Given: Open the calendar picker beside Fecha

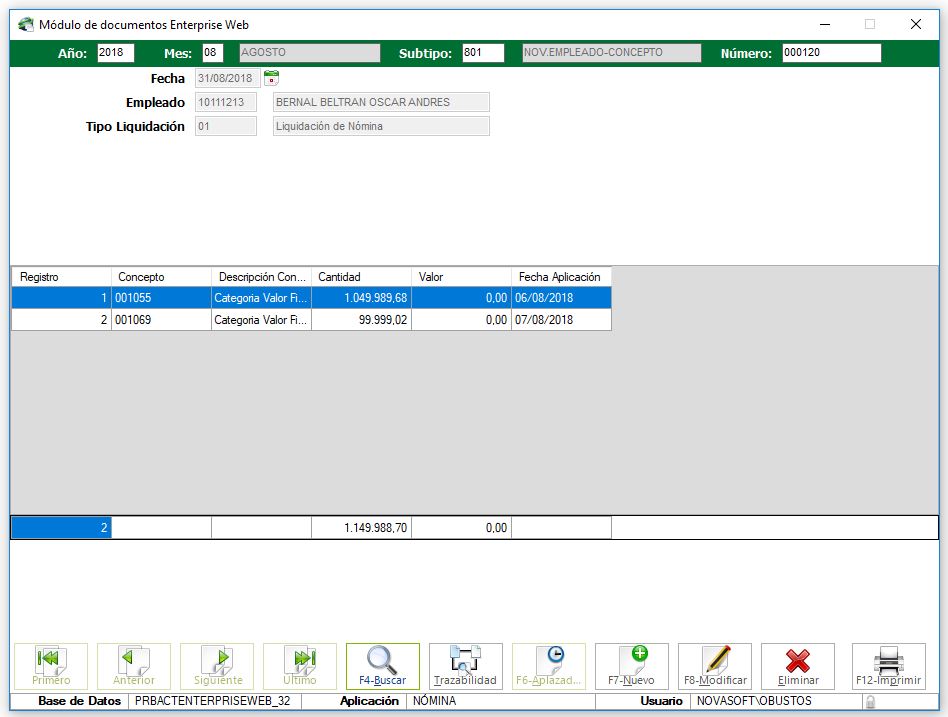Looking at the screenshot, I should pos(271,78).
